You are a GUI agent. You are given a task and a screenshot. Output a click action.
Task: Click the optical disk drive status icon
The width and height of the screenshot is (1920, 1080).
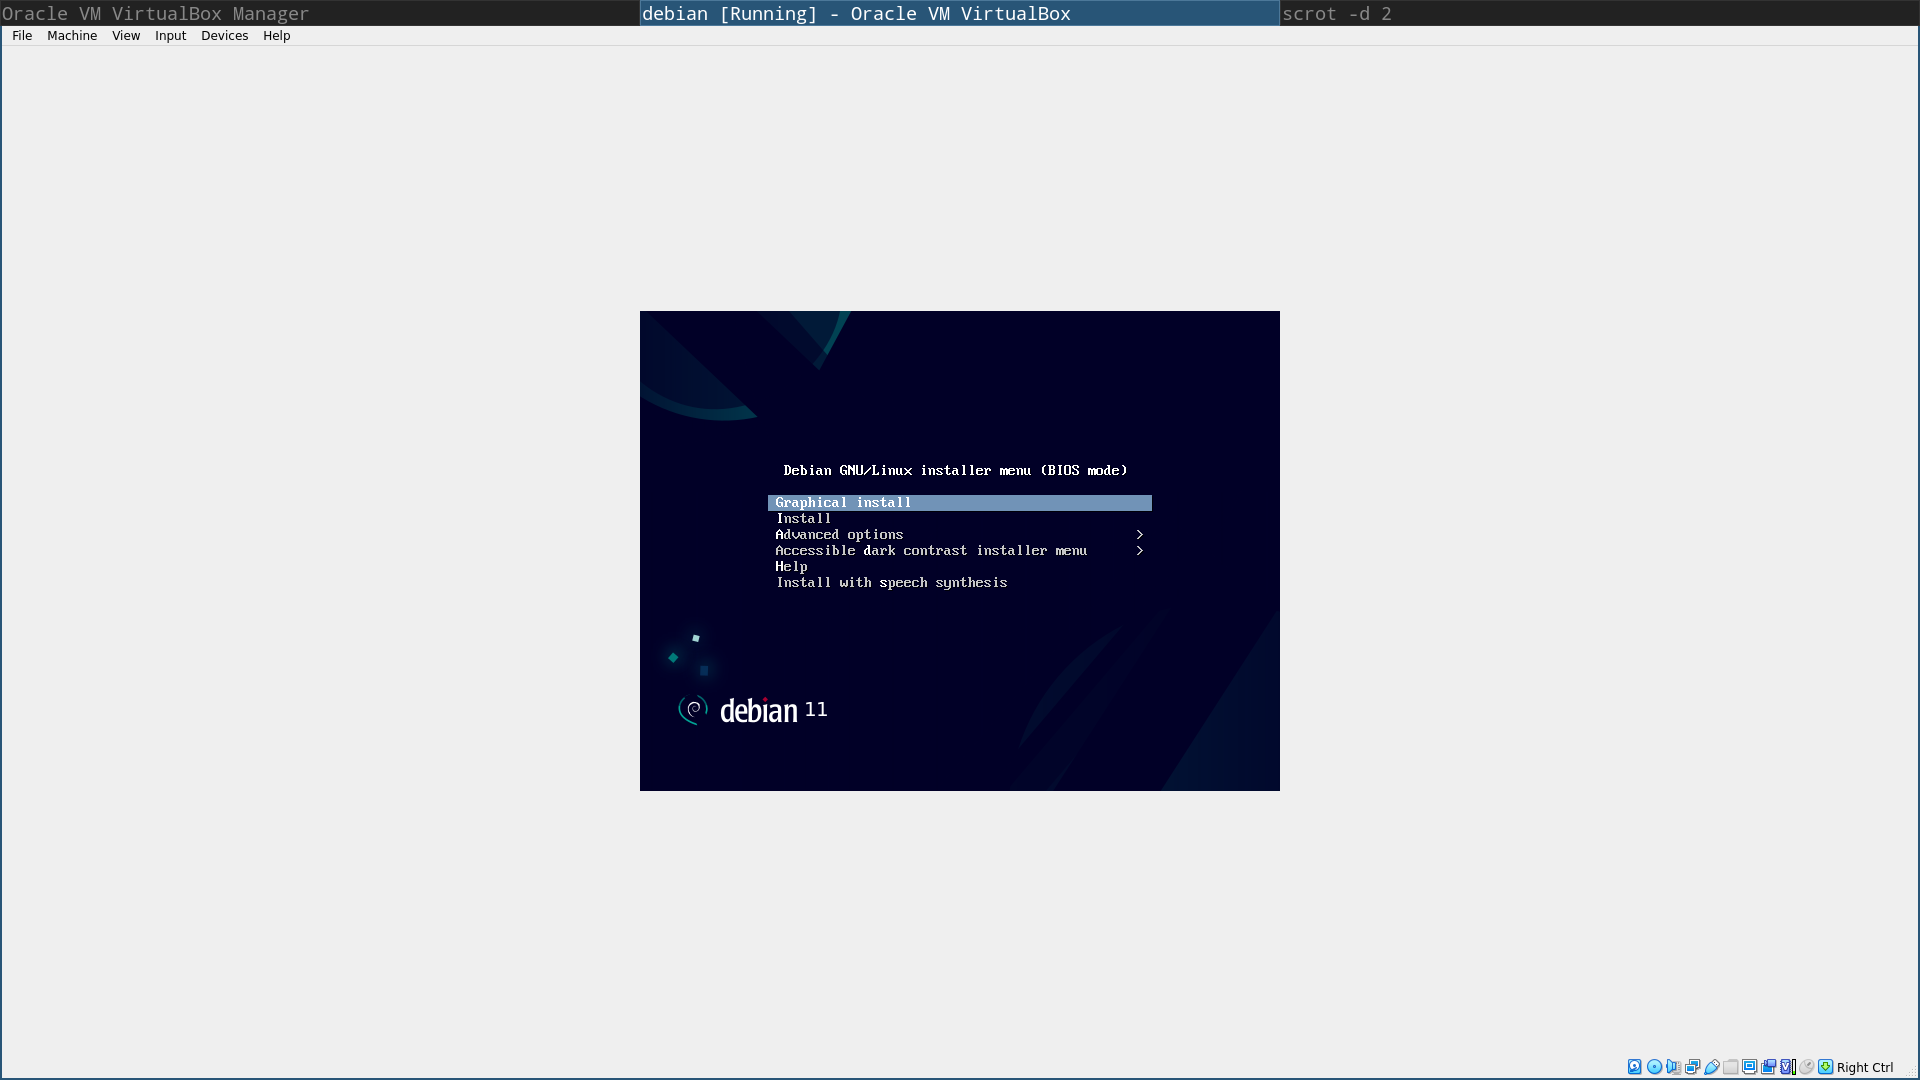(1654, 1067)
